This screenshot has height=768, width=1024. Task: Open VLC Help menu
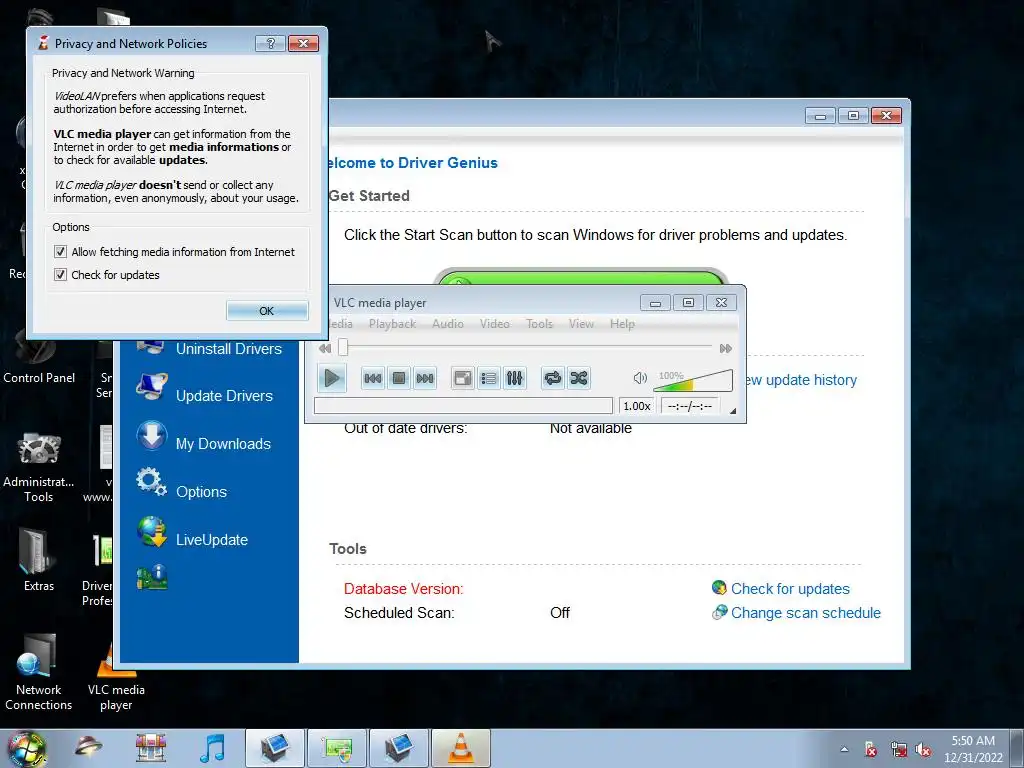(x=622, y=323)
